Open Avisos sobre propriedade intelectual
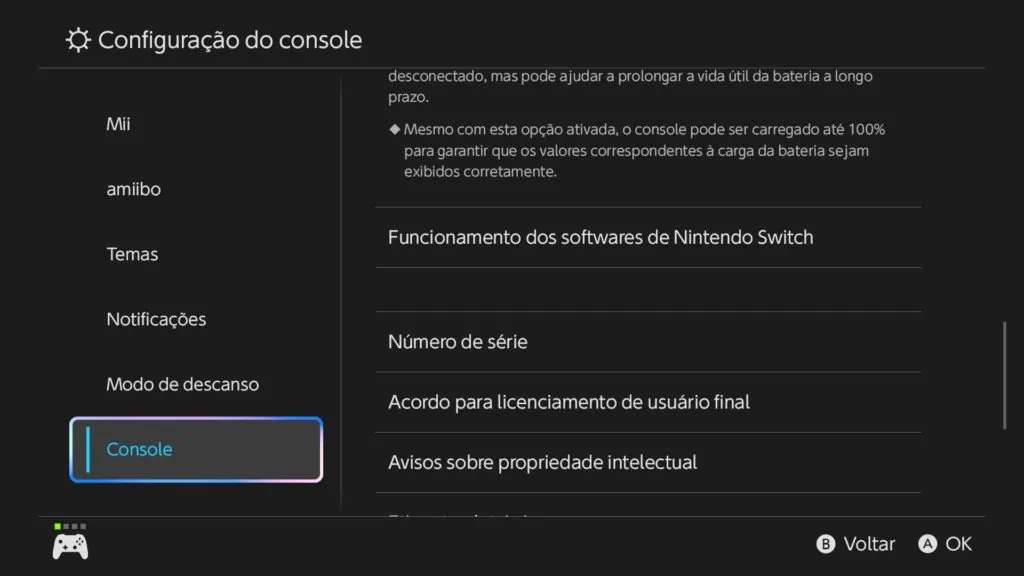Viewport: 1024px width, 576px height. pyautogui.click(x=542, y=462)
